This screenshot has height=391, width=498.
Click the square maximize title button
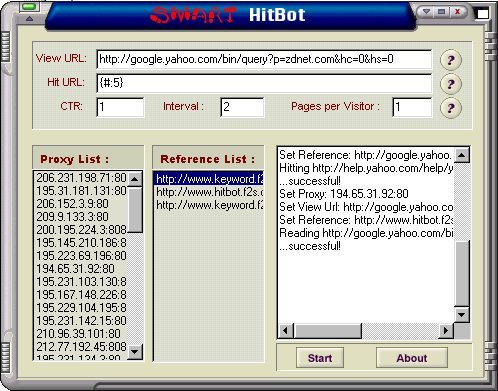[441, 12]
